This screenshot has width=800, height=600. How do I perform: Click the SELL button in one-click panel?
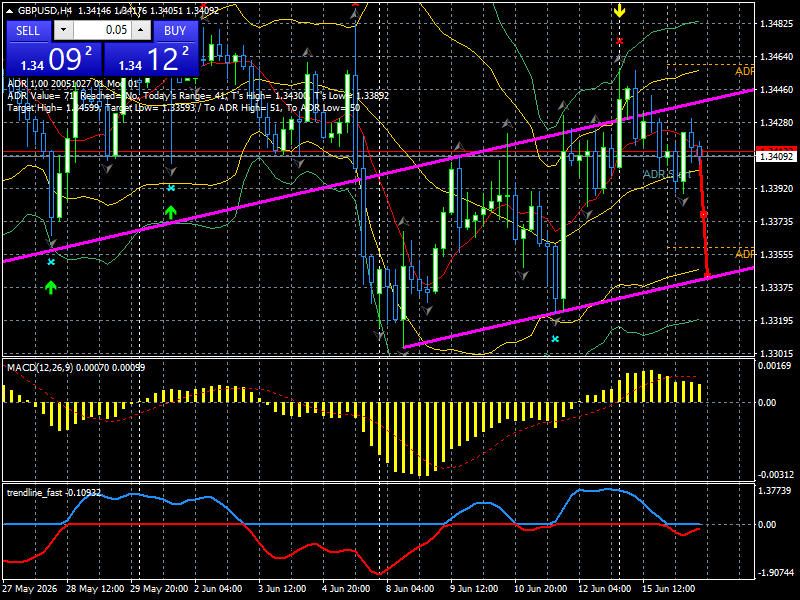tap(28, 31)
